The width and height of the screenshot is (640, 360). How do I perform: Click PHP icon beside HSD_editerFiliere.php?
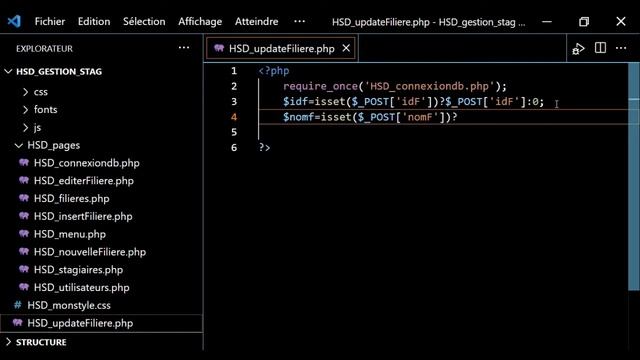[24, 180]
